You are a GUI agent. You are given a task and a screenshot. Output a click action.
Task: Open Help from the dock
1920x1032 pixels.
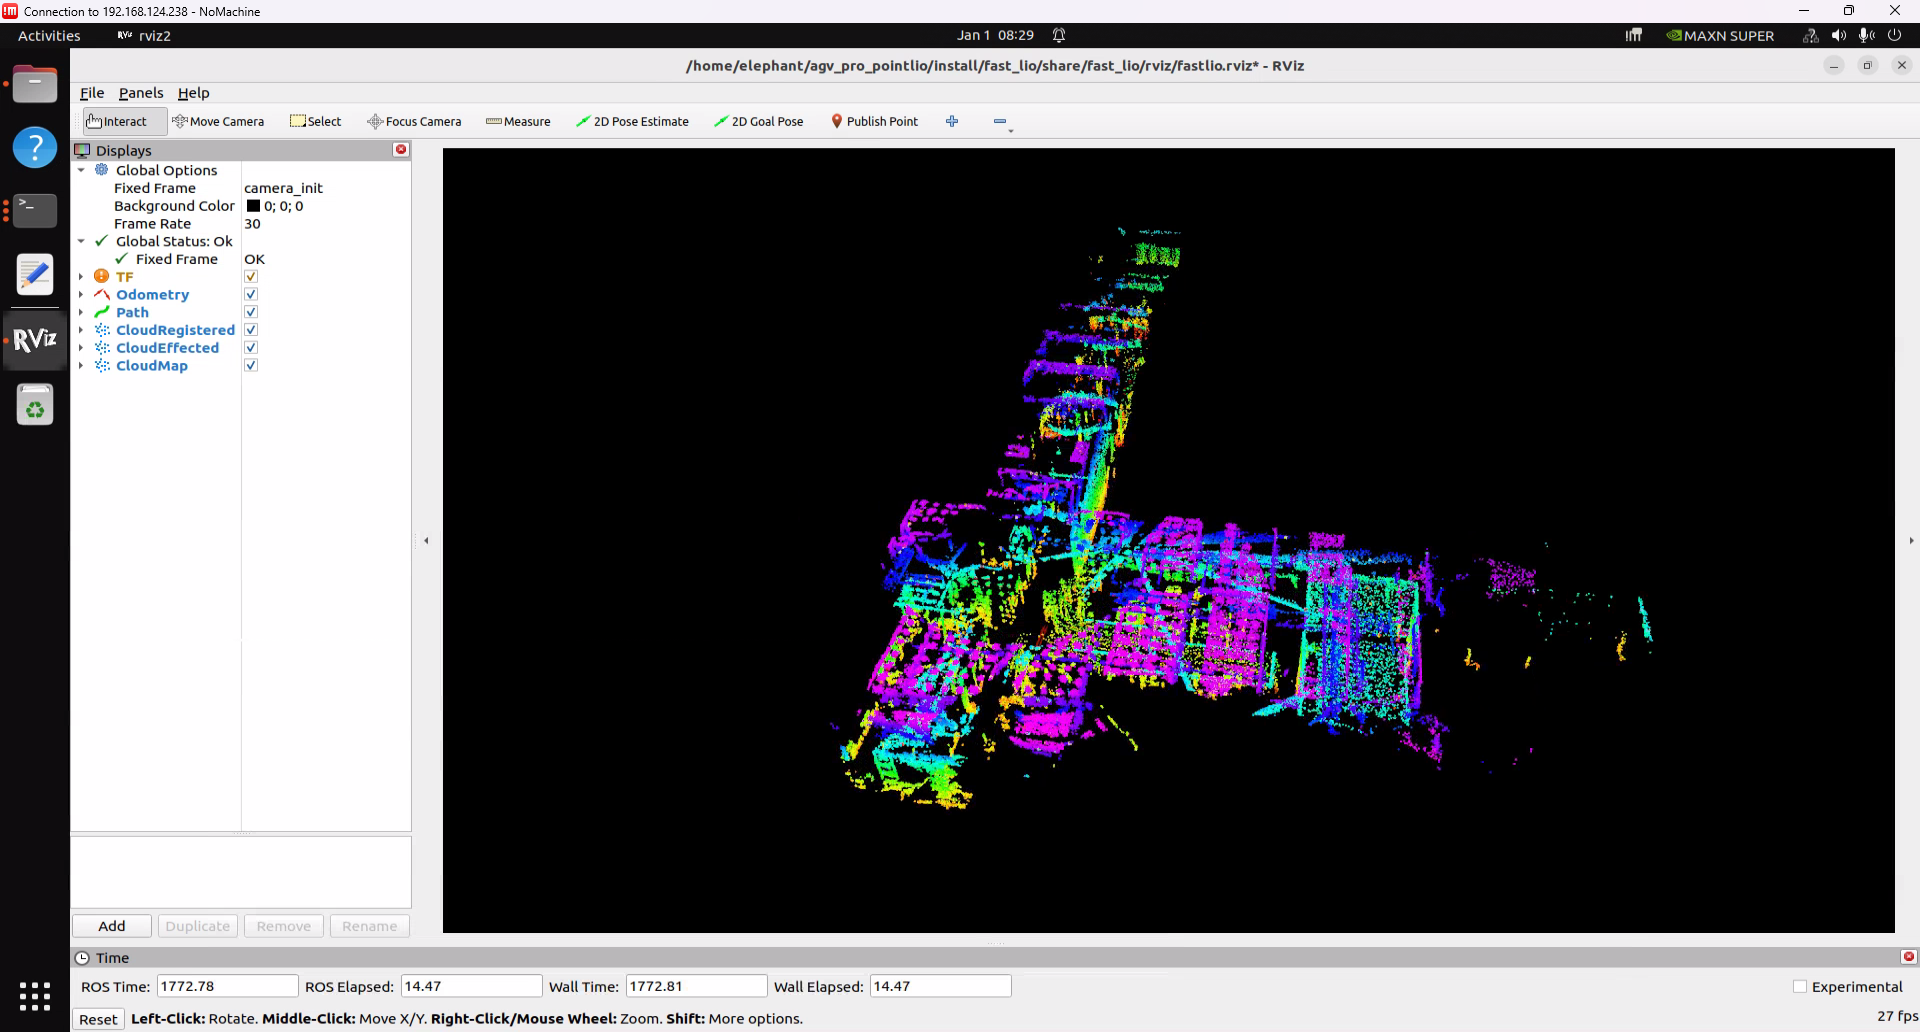click(x=35, y=148)
